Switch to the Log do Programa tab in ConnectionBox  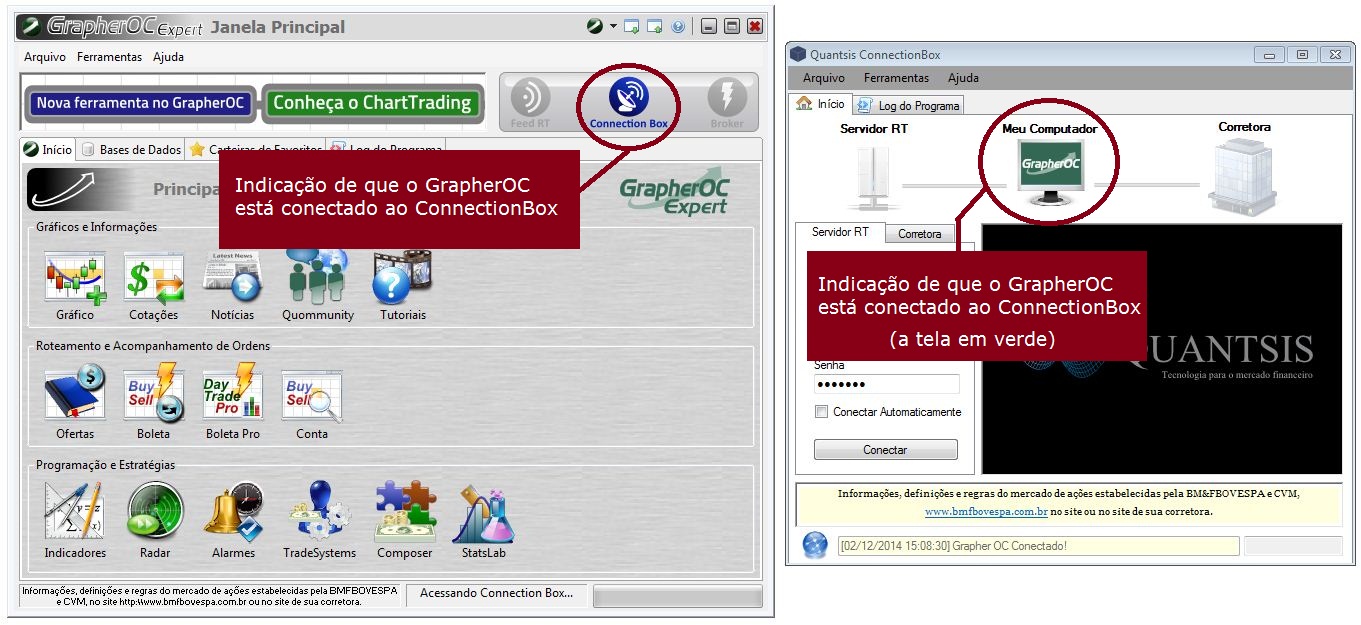pos(908,105)
